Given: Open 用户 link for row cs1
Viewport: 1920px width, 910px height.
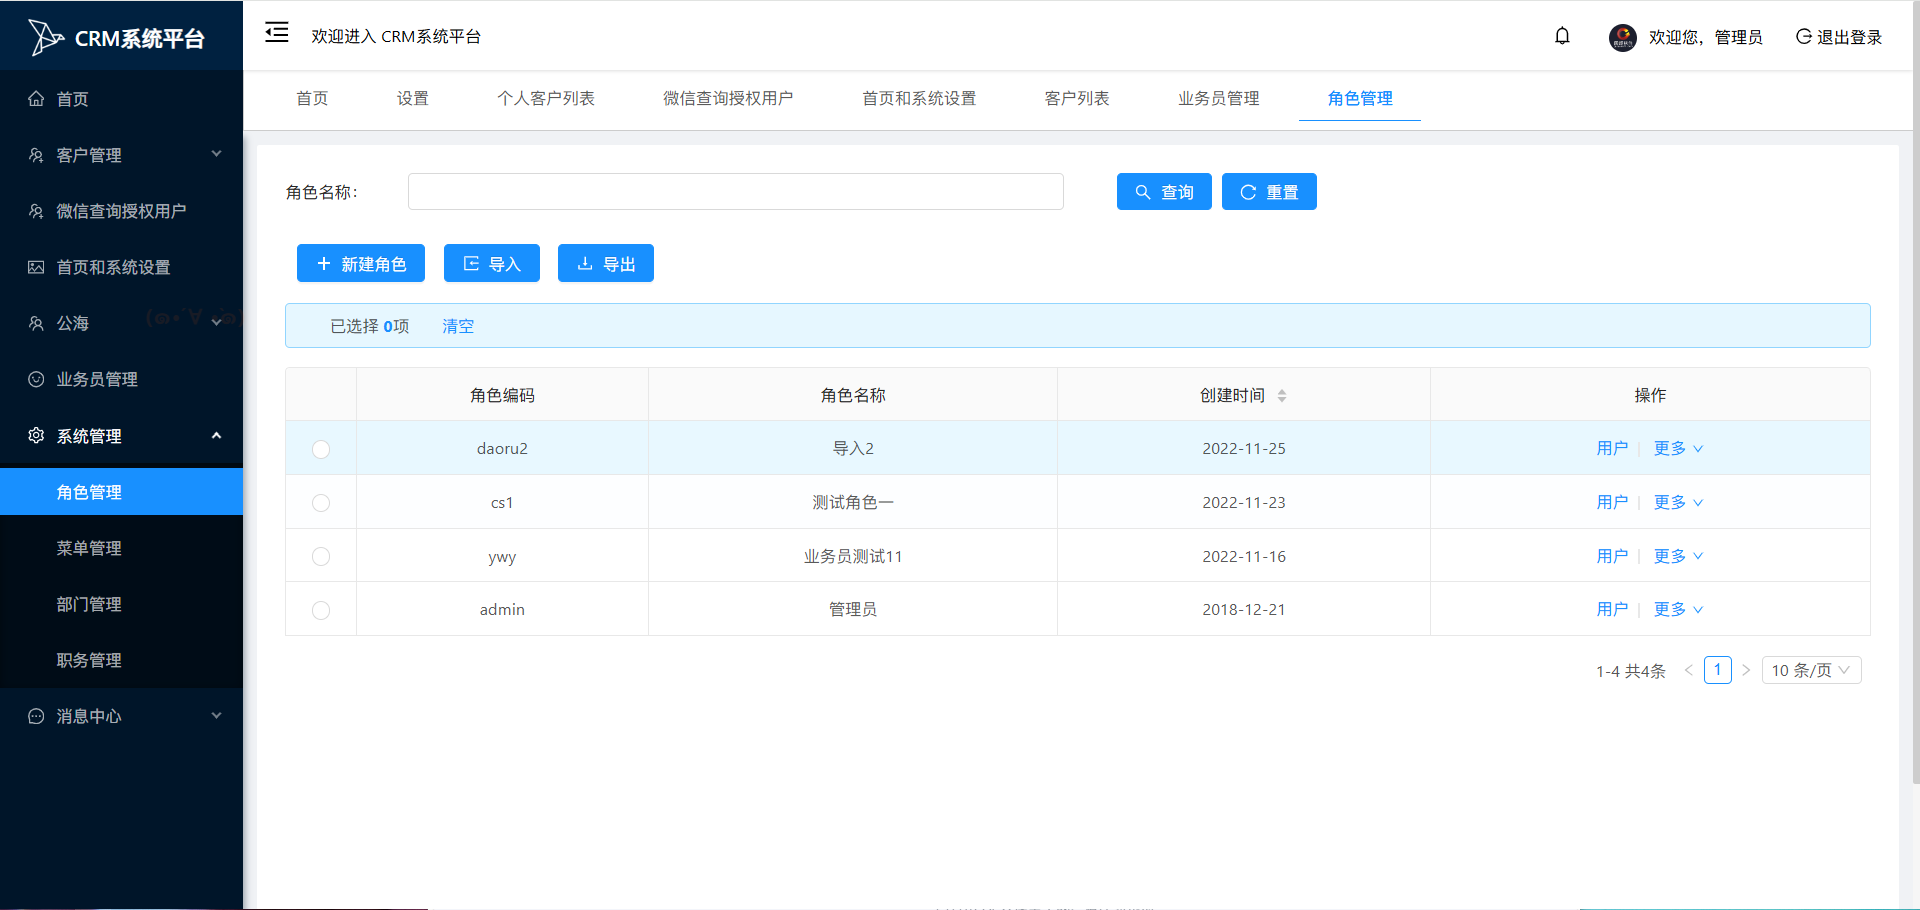Looking at the screenshot, I should coord(1612,502).
